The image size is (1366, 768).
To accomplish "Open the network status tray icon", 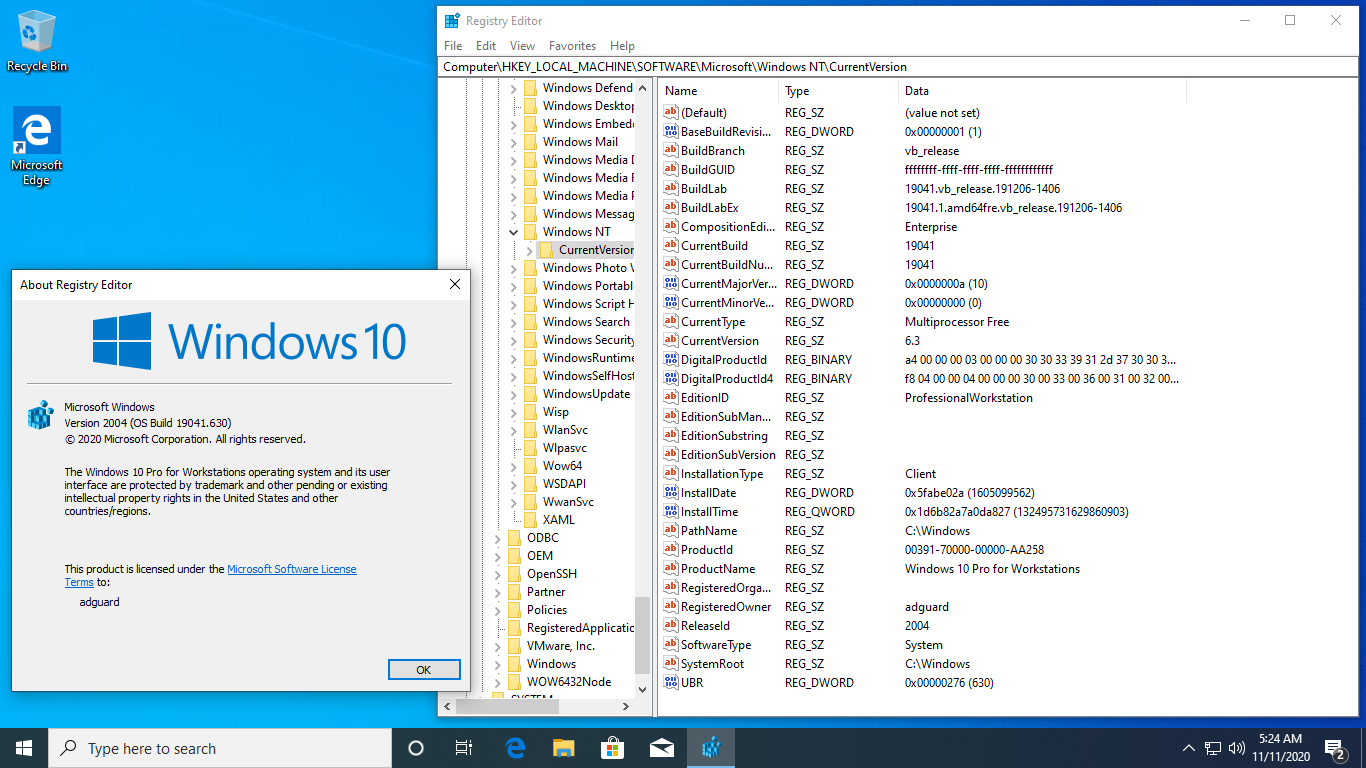I will coord(1212,748).
